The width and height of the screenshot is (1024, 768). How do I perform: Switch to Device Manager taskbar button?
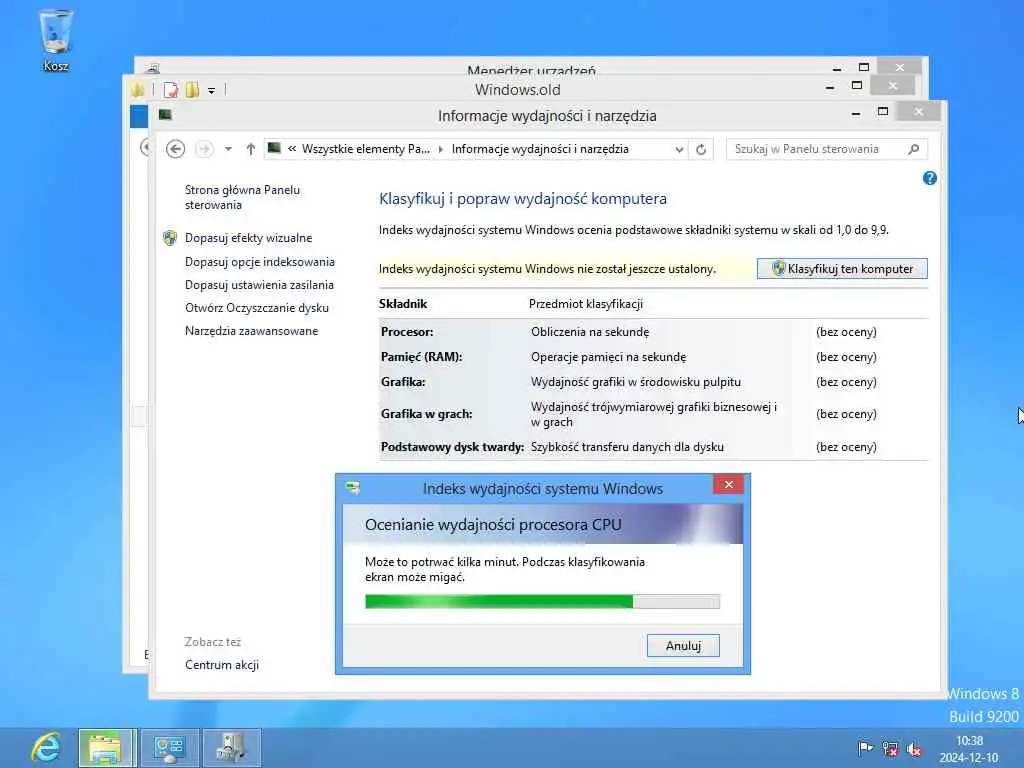(x=232, y=748)
